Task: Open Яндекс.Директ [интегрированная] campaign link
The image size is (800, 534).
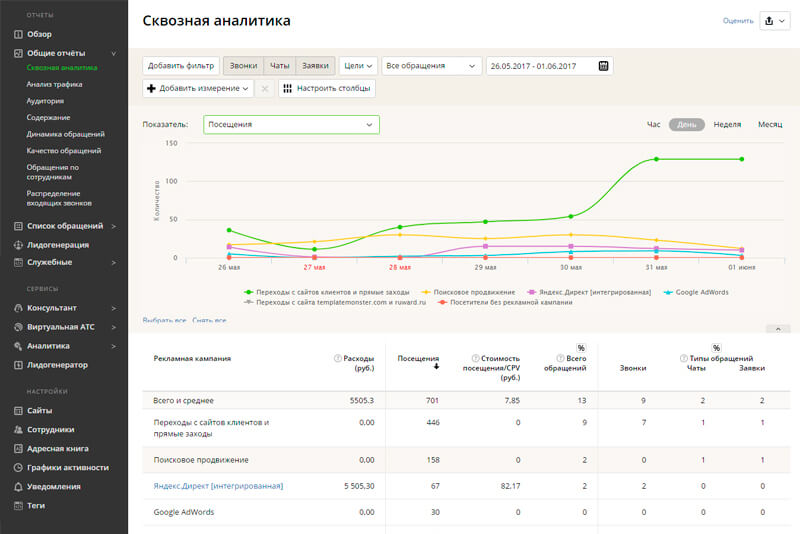Action: point(218,486)
